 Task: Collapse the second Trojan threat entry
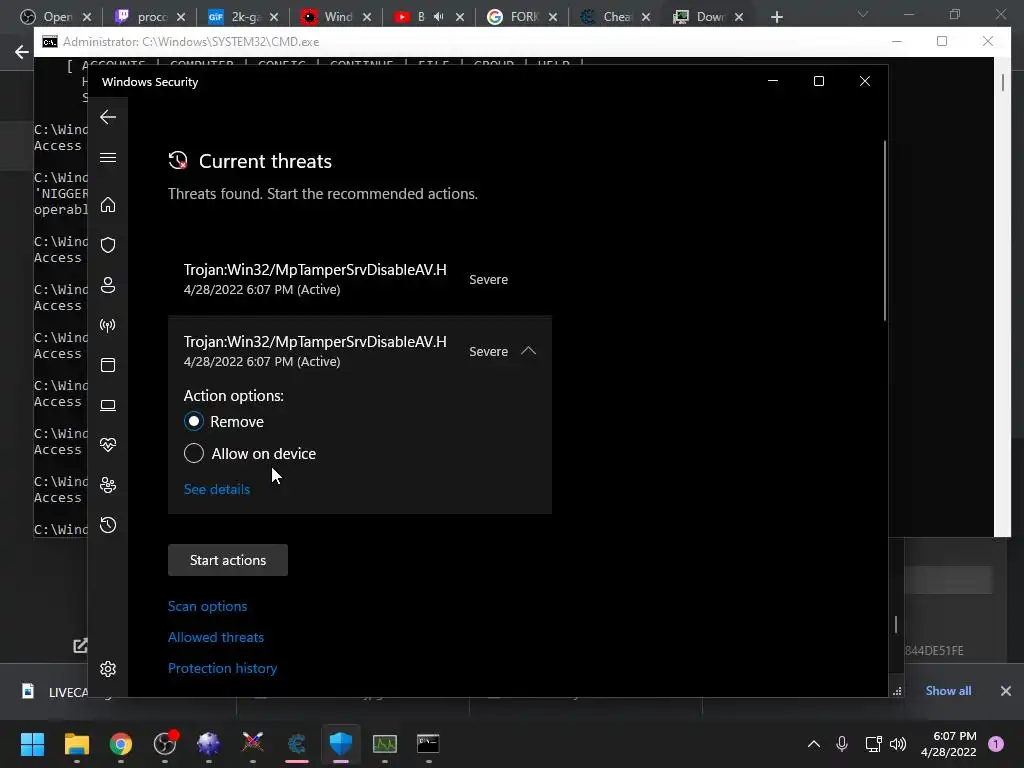528,351
